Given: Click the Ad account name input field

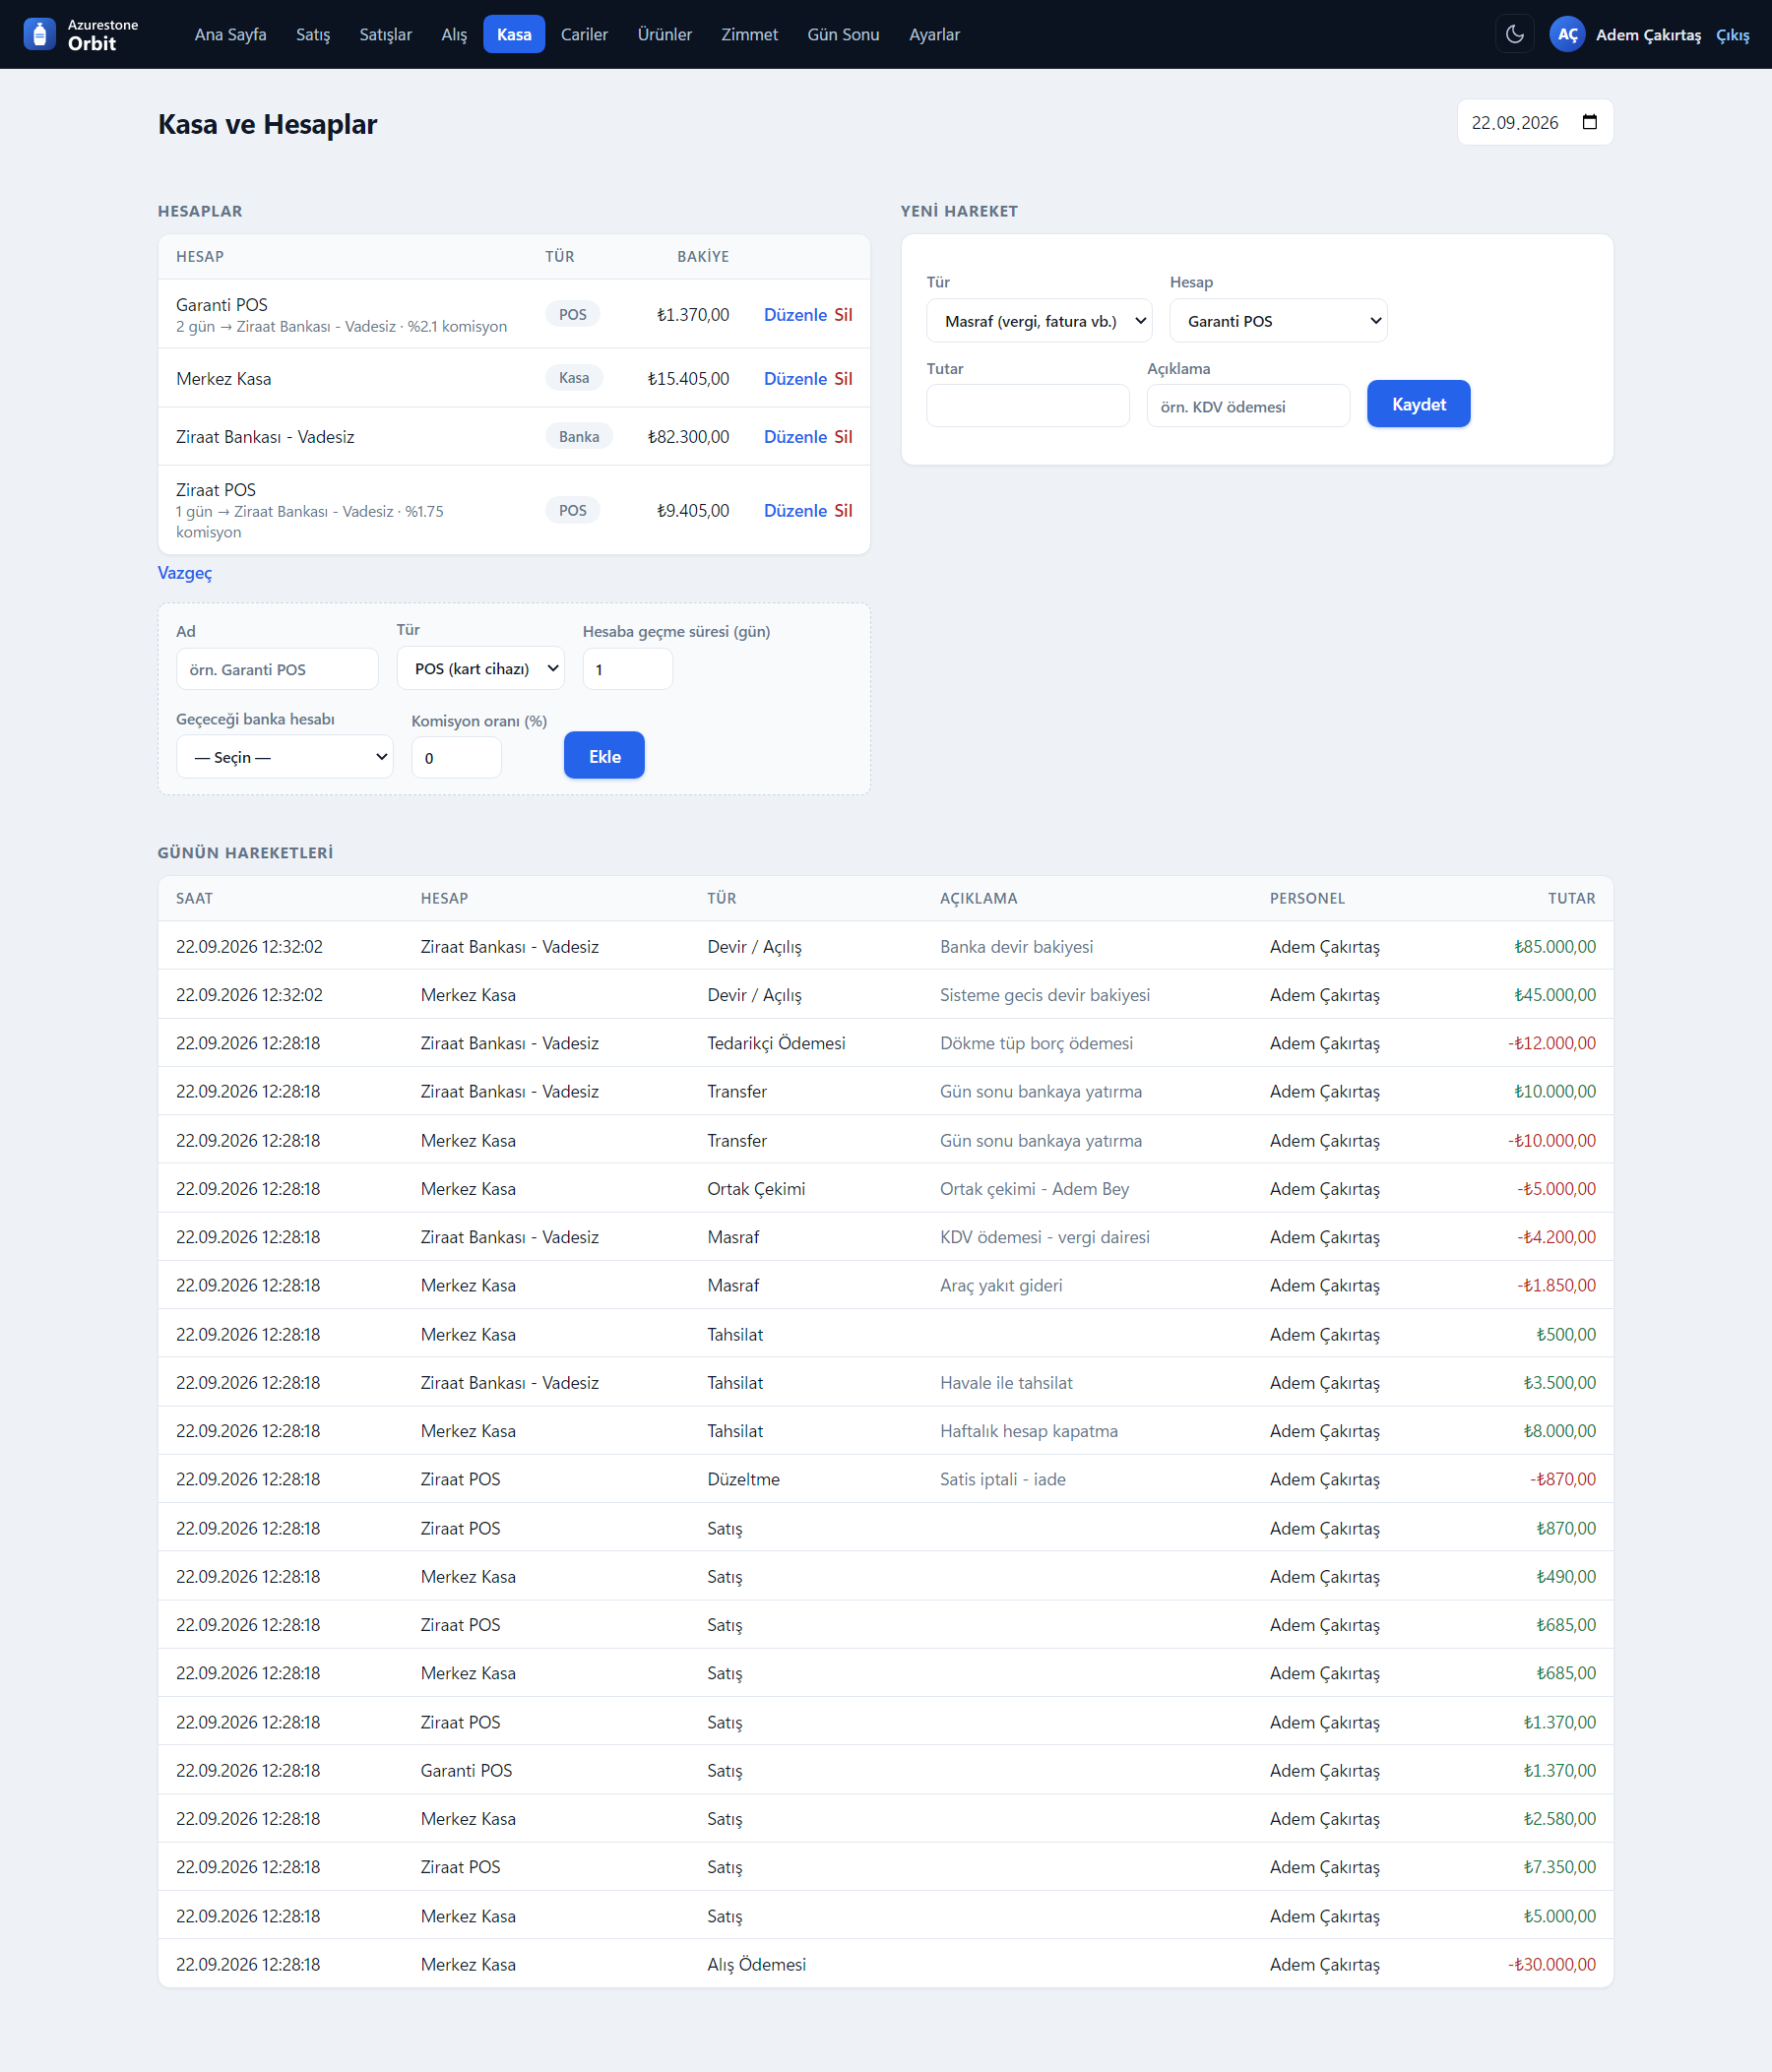Looking at the screenshot, I should coord(277,669).
